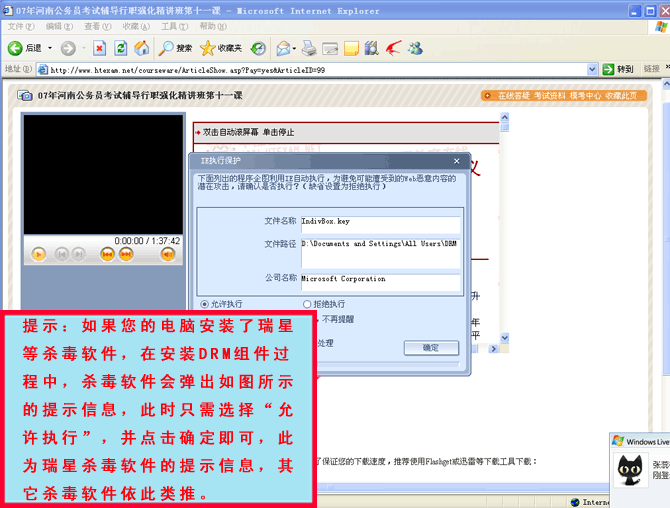Click the 收藏此页 link
The height and width of the screenshot is (508, 670).
tap(620, 96)
